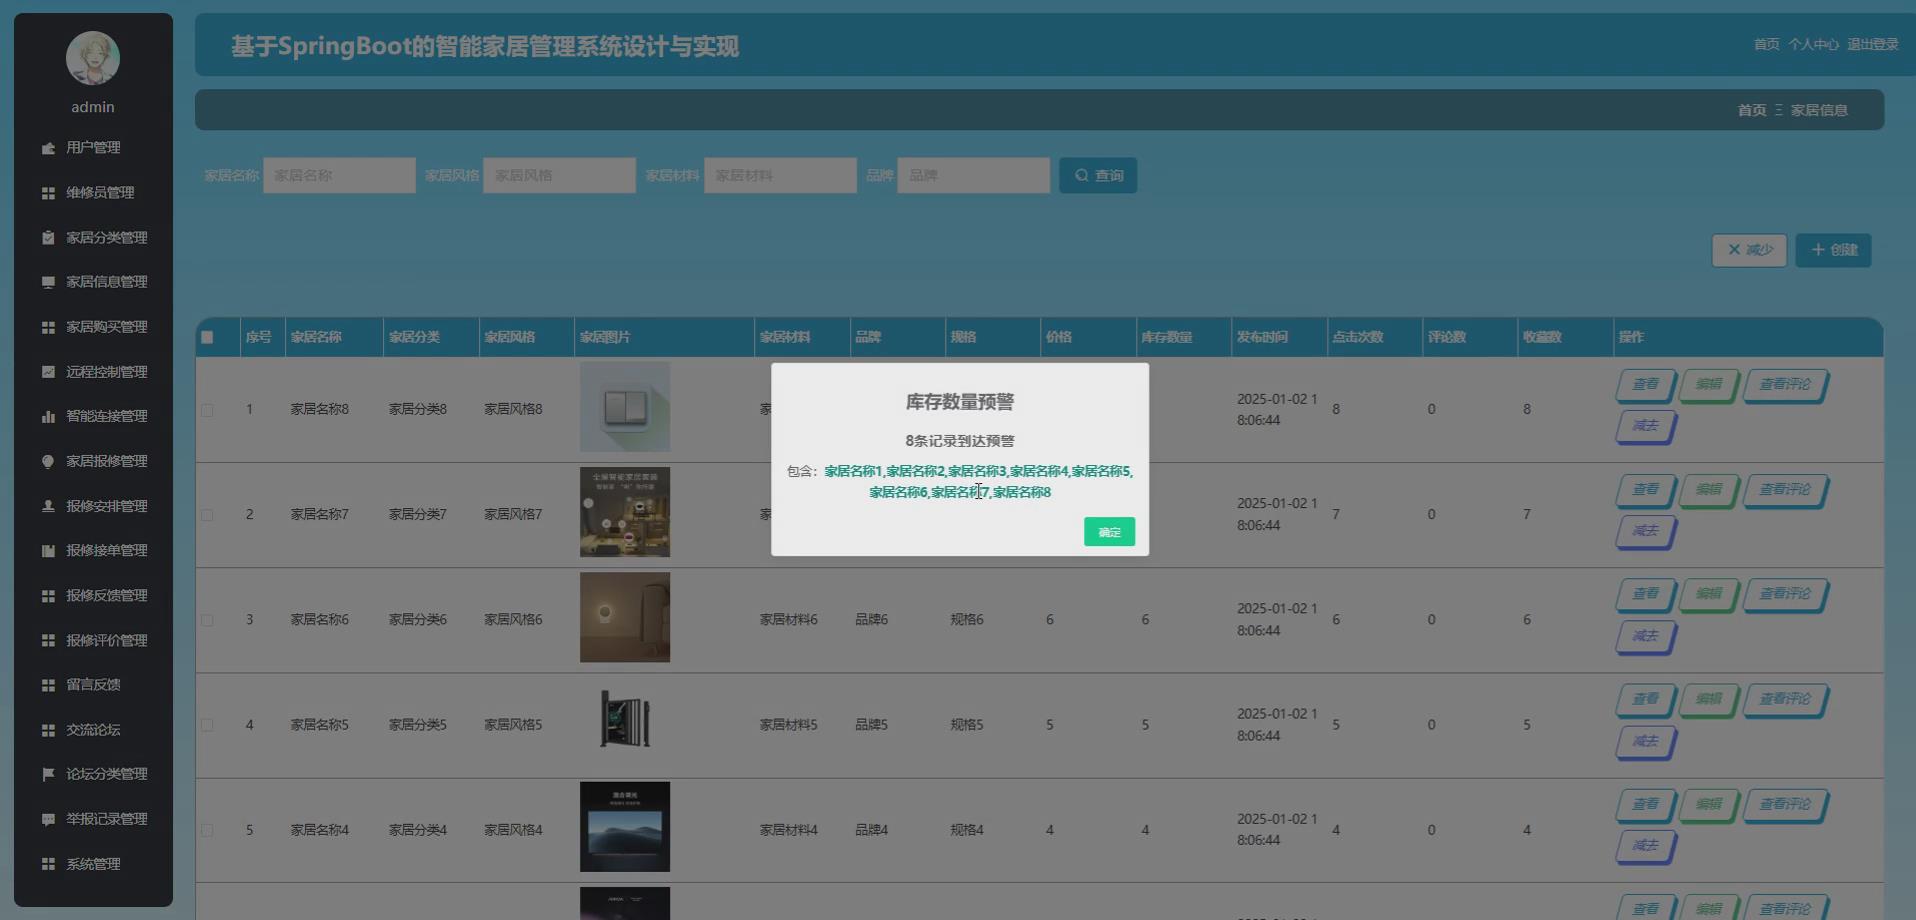The height and width of the screenshot is (920, 1916).
Task: Click 编辑 button for 家居名称7 row
Action: click(x=1709, y=490)
